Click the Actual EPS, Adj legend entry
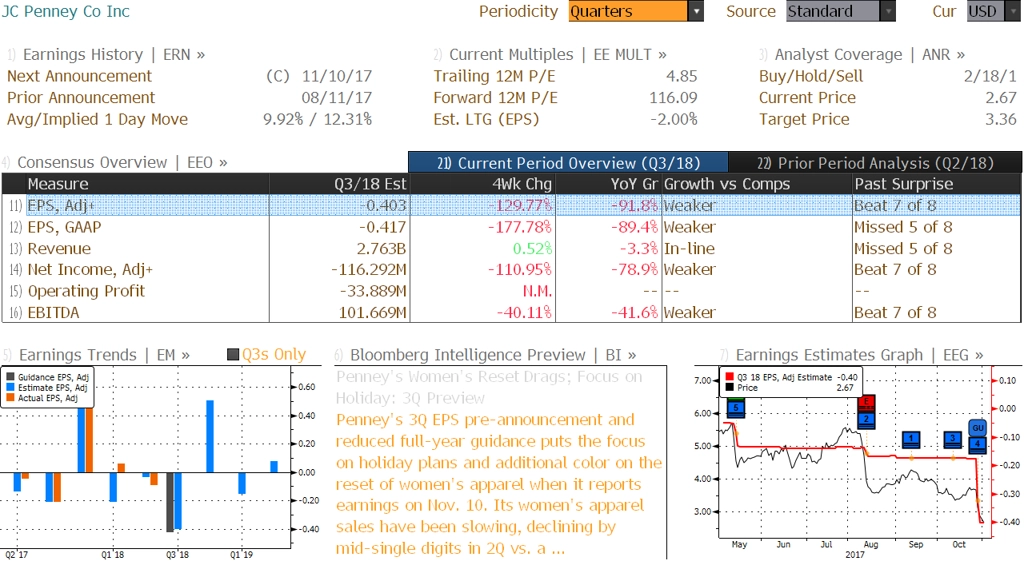Screen dimensions: 1024x561 pyautogui.click(x=42, y=398)
